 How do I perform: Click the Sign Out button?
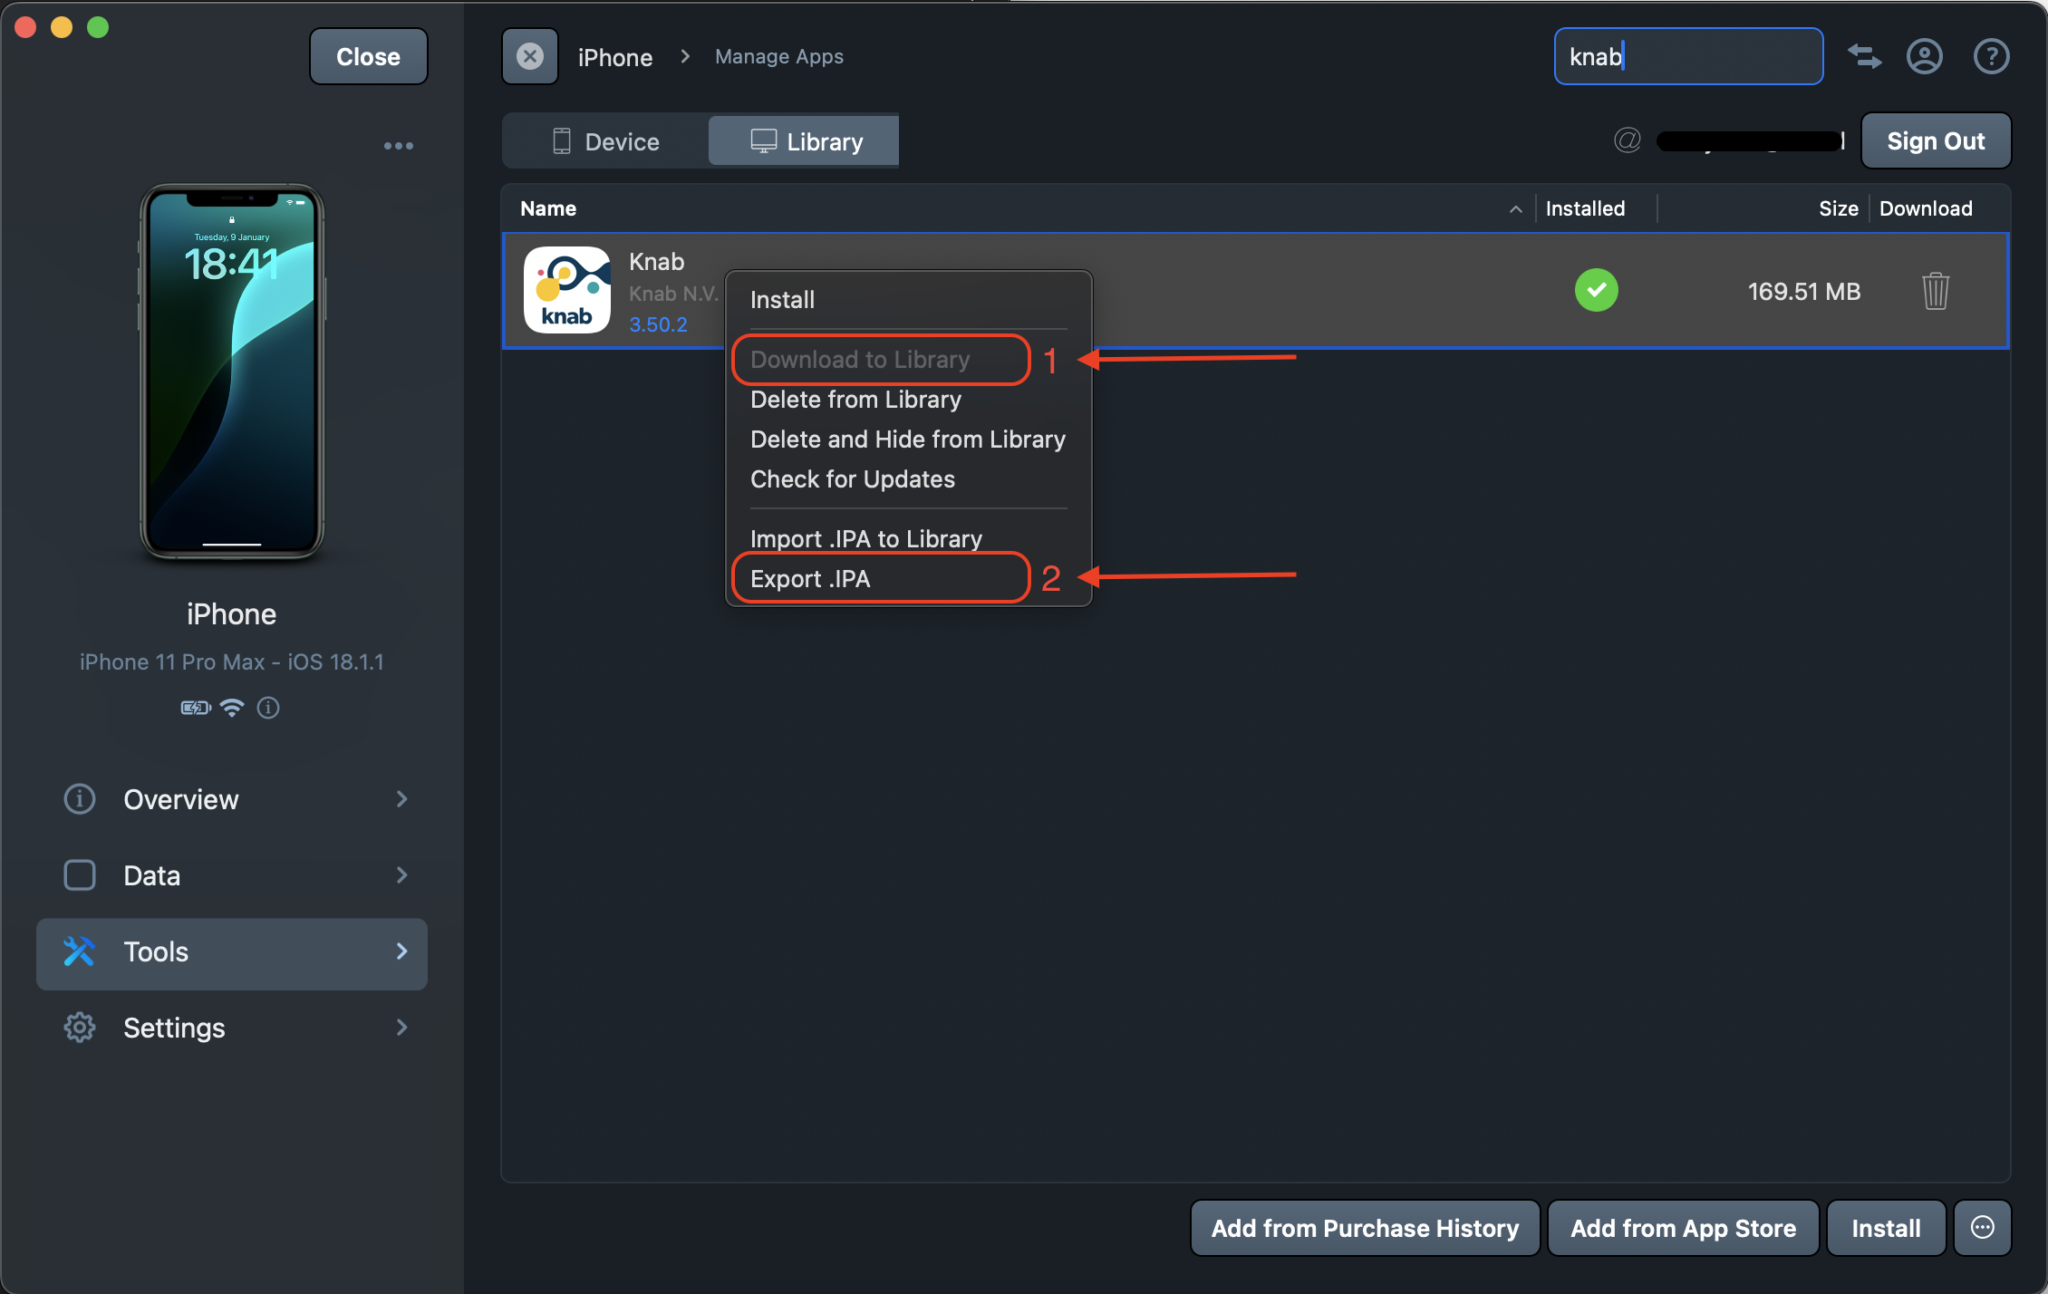tap(1933, 140)
